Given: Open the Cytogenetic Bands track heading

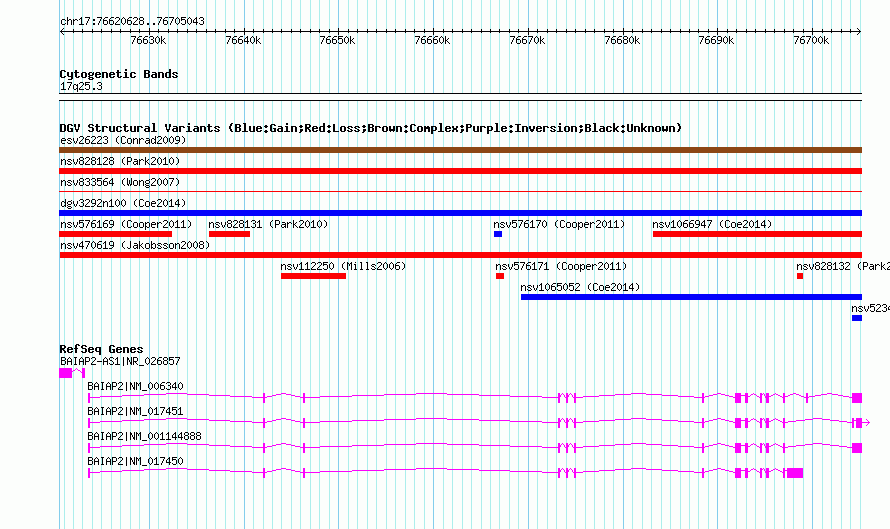Looking at the screenshot, I should (119, 74).
